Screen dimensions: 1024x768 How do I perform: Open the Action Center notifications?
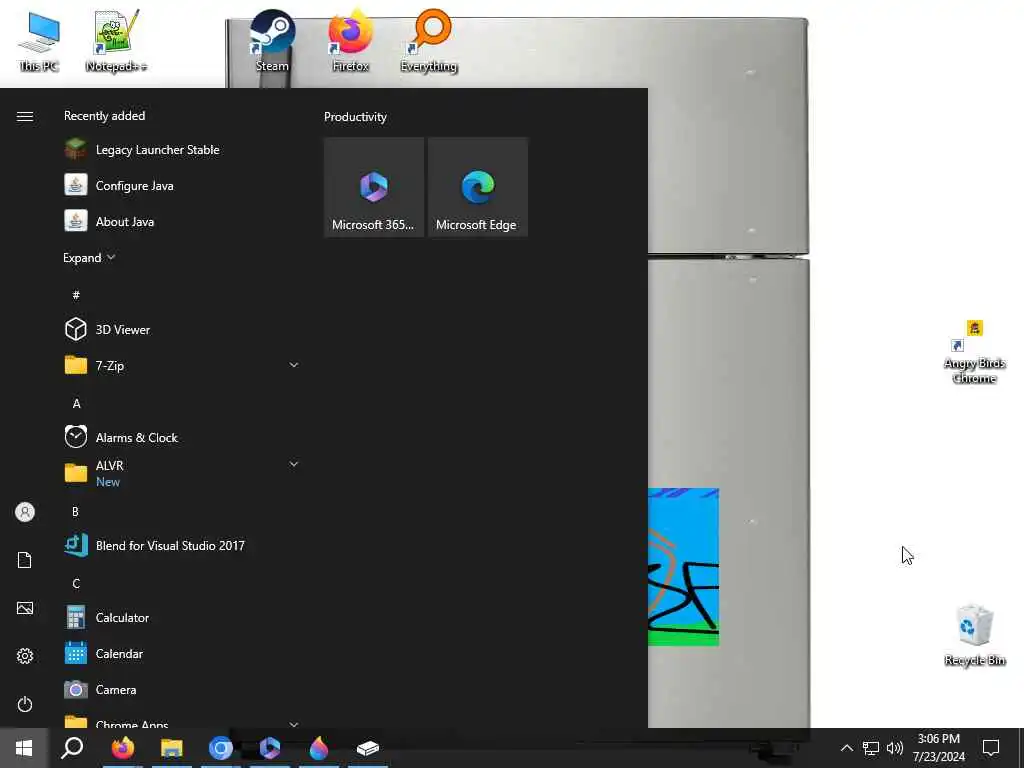pos(991,748)
